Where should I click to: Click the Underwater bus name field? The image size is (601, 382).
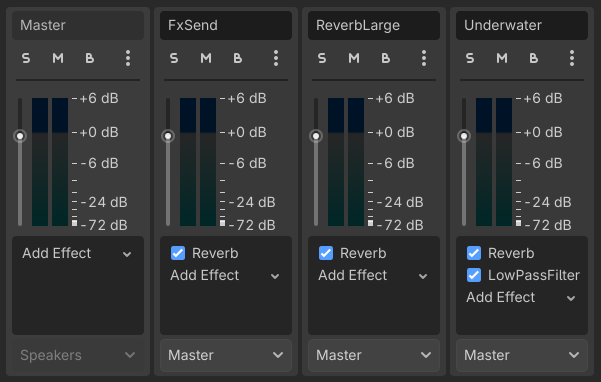(x=522, y=25)
